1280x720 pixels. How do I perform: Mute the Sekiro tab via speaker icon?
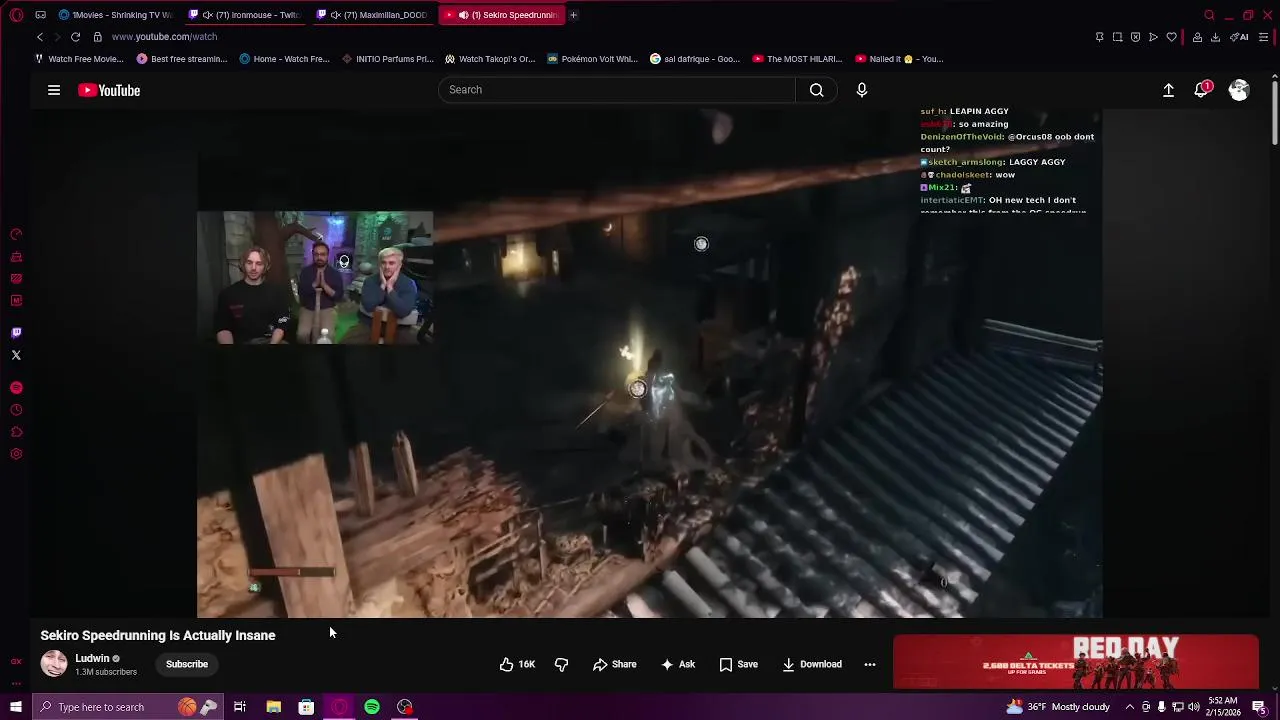click(463, 15)
